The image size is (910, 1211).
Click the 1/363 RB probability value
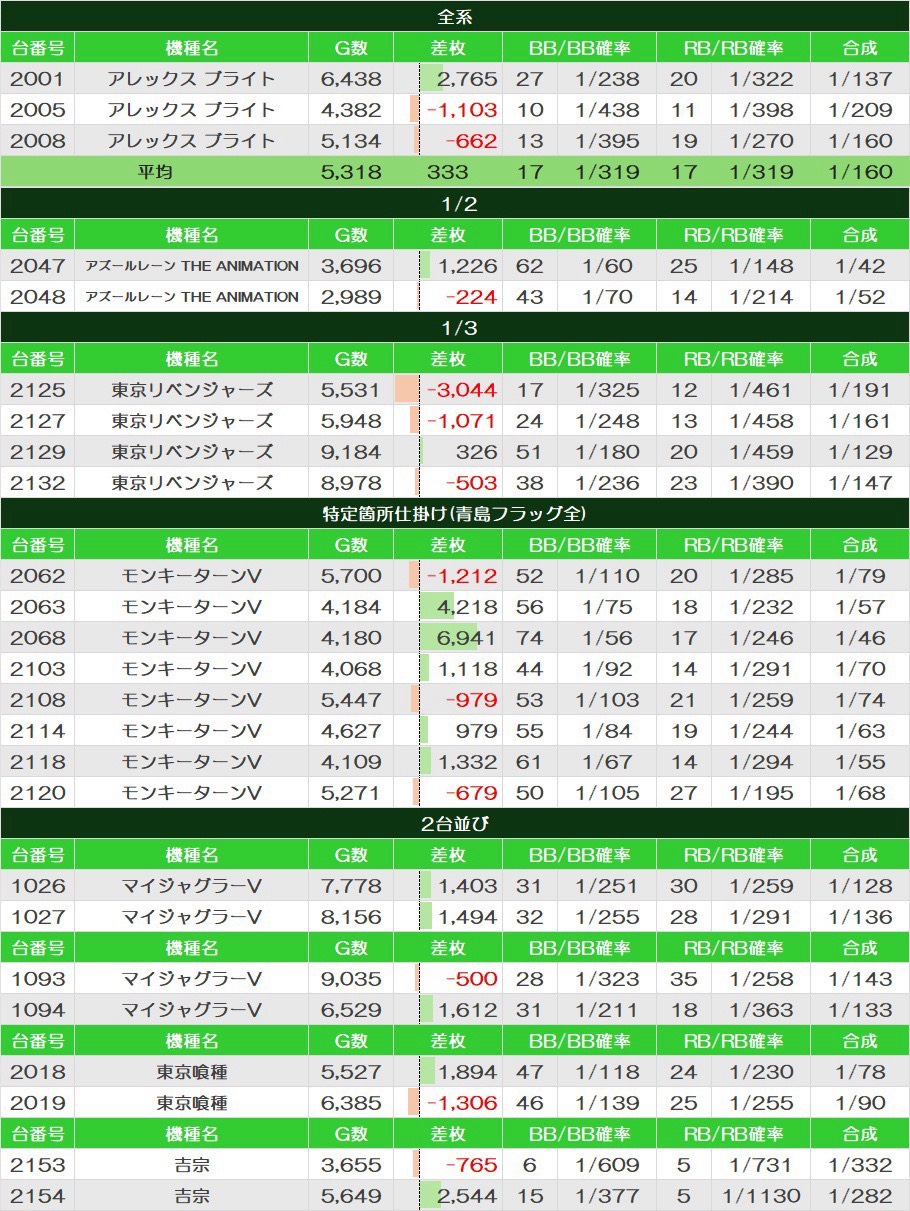(761, 1009)
